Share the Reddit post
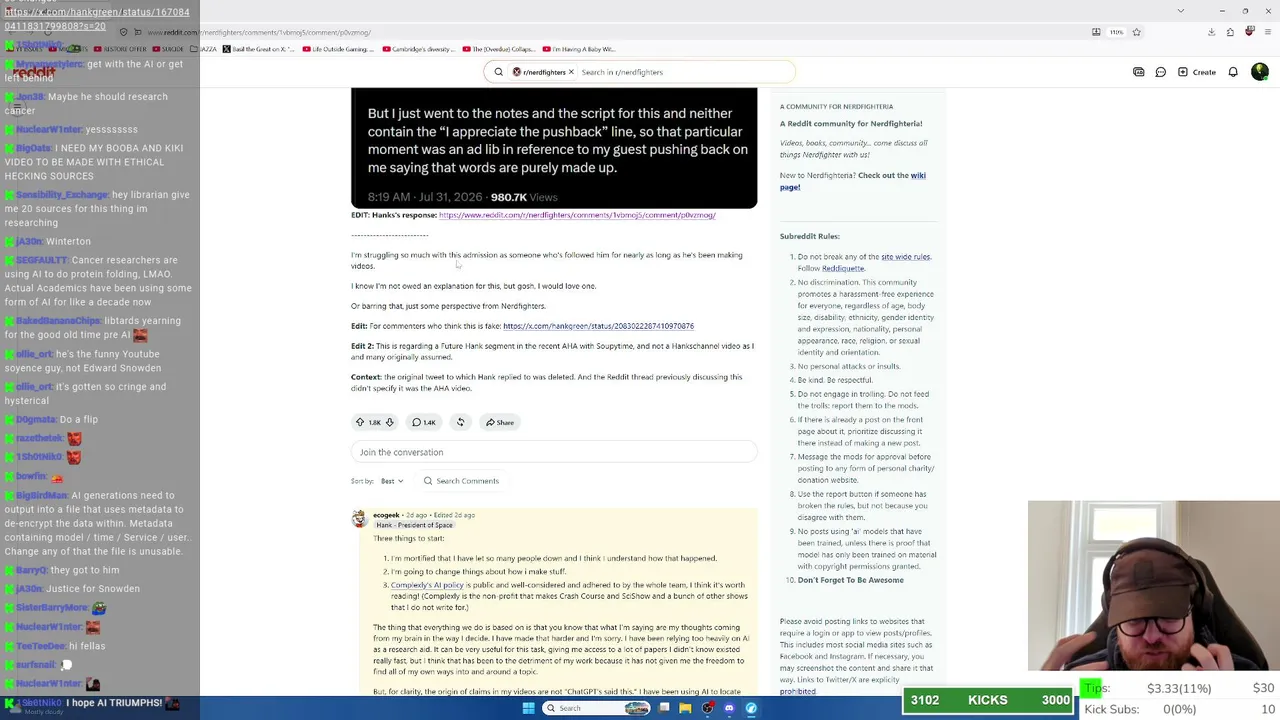 click(499, 422)
